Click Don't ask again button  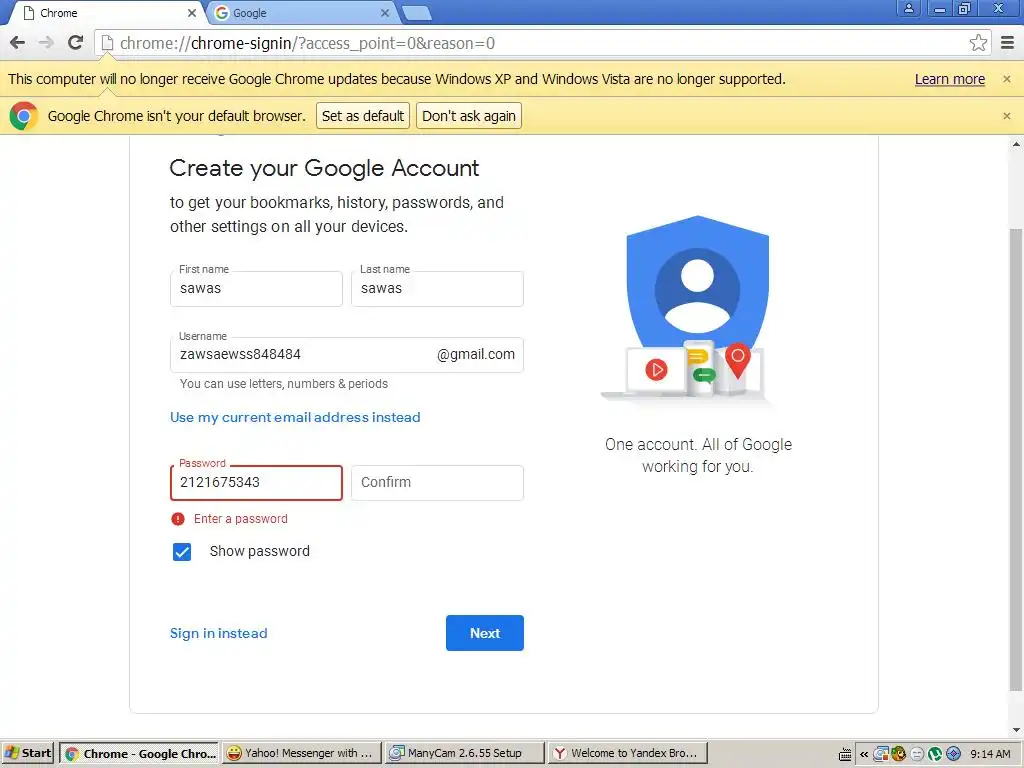click(x=469, y=116)
